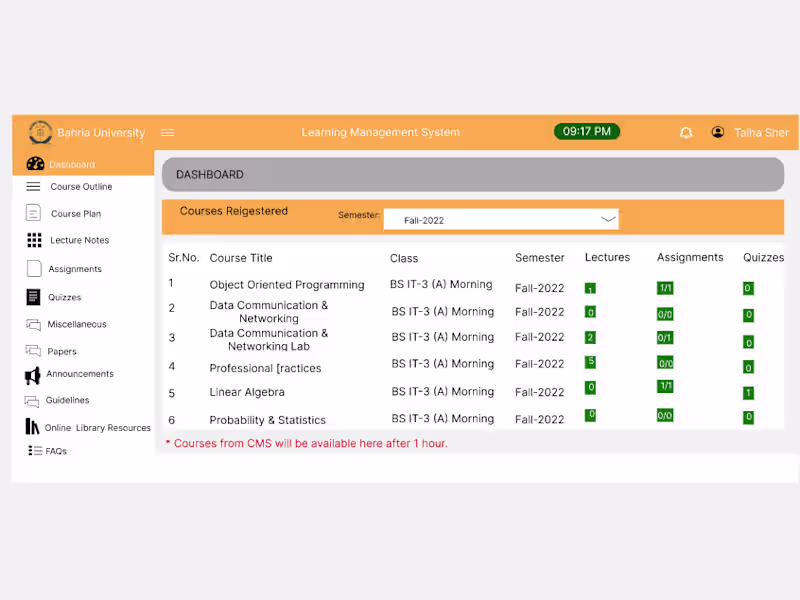
Task: Open Professional Practices lectures badge 5
Action: click(x=590, y=362)
